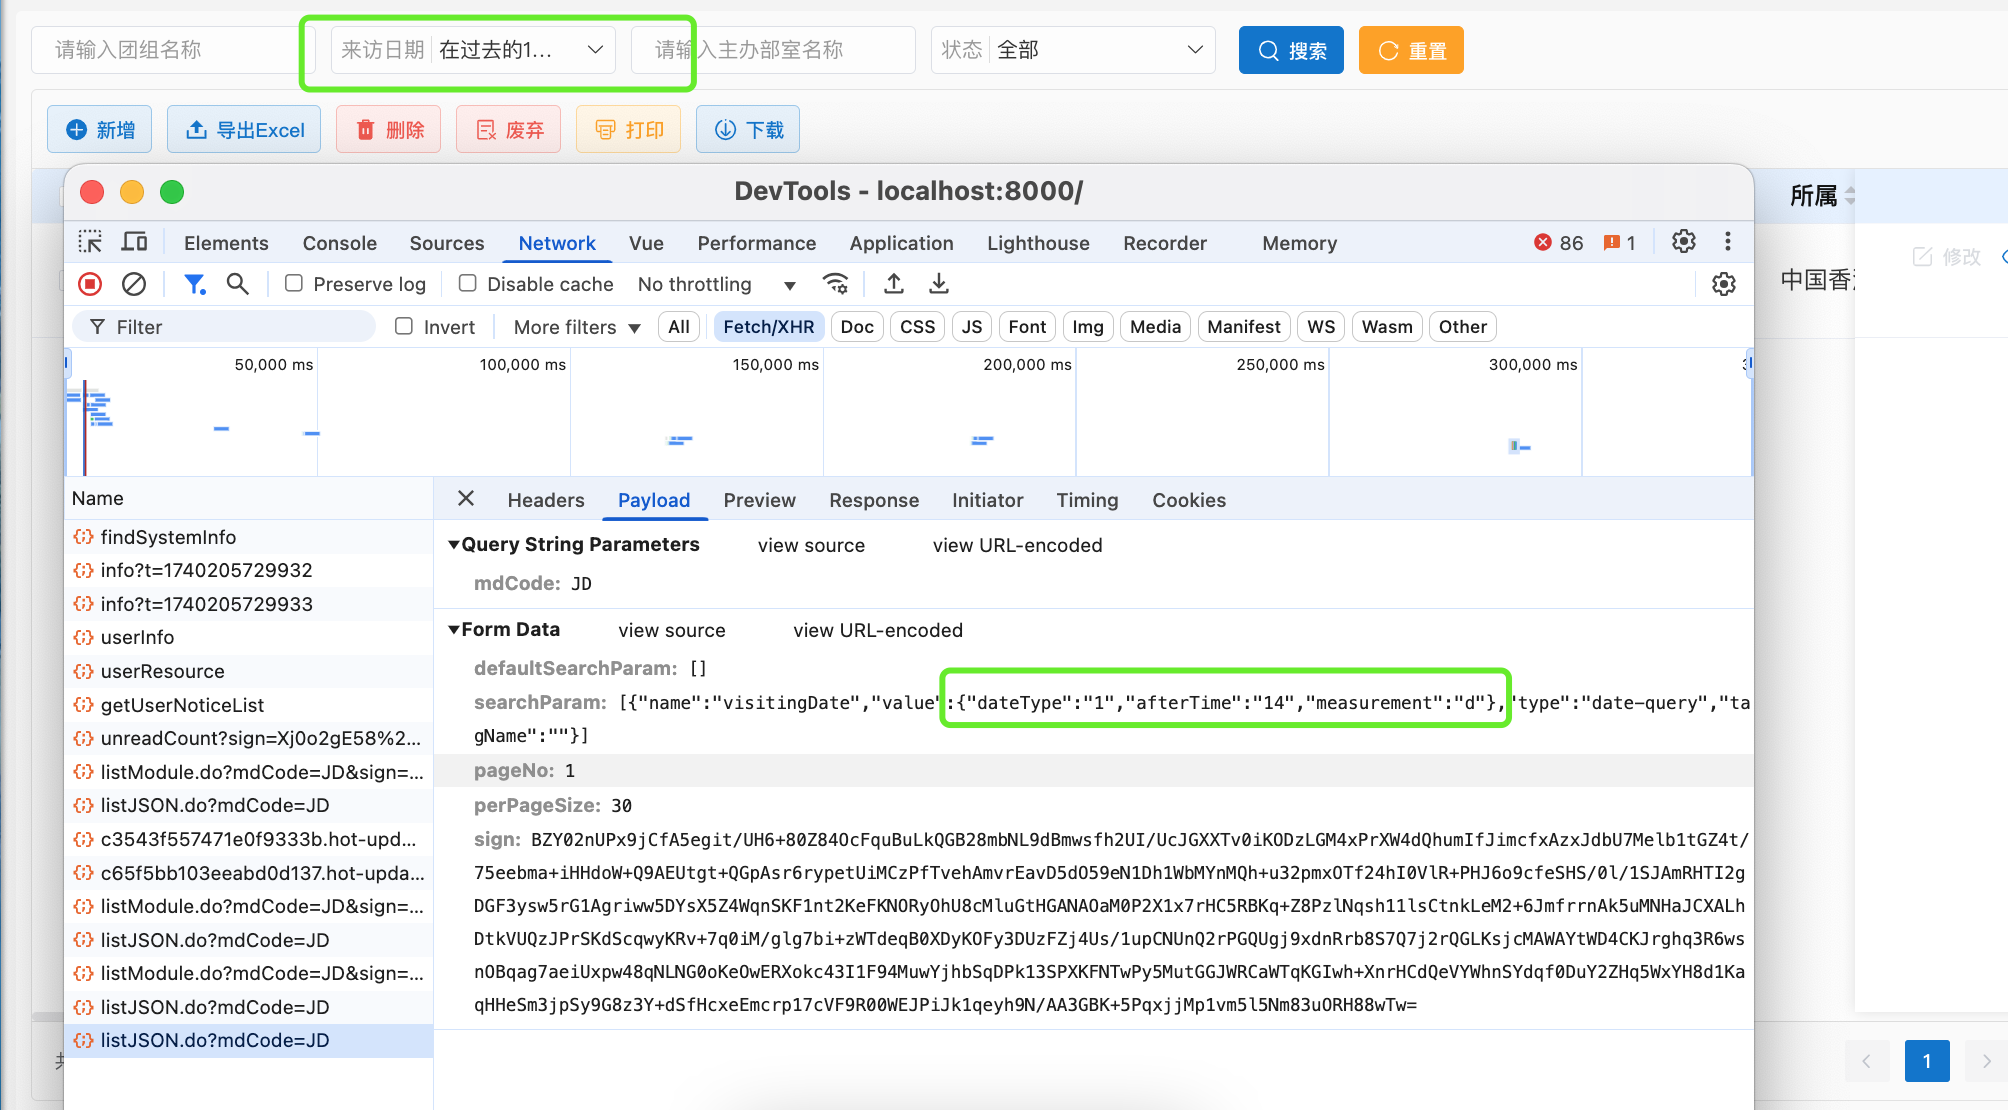
Task: Switch to the Response tab
Action: coord(874,500)
